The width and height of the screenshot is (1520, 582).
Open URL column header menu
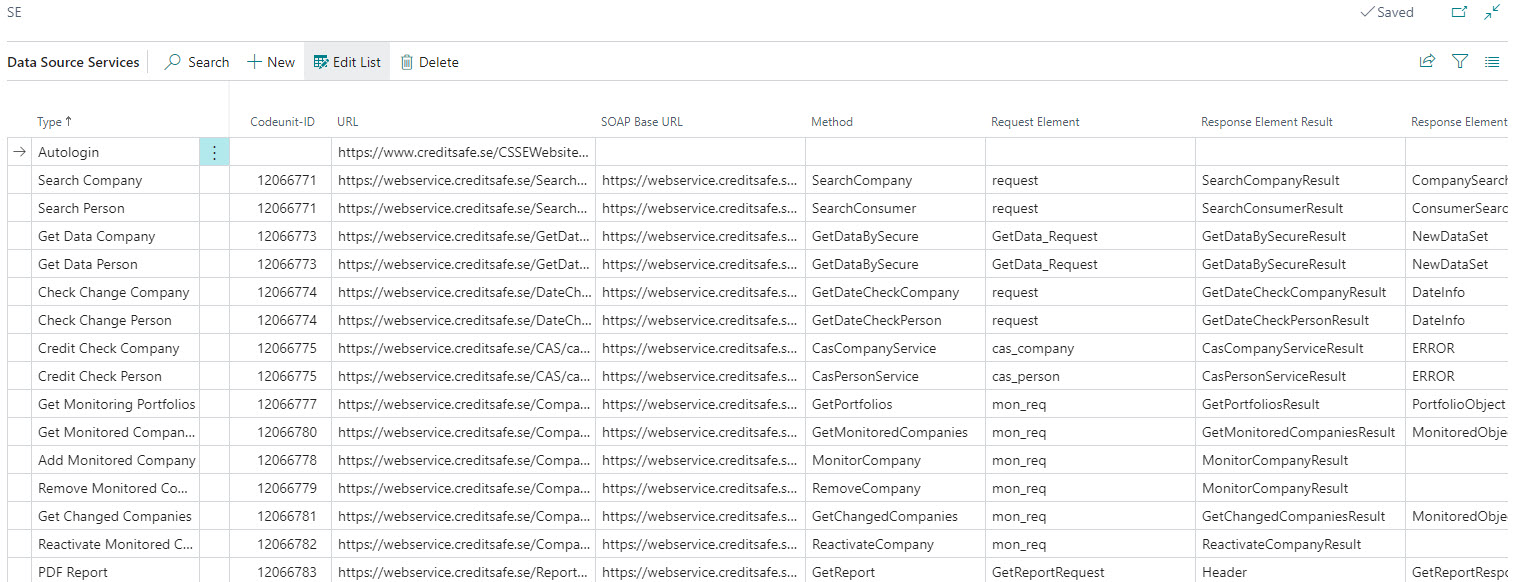tap(347, 122)
